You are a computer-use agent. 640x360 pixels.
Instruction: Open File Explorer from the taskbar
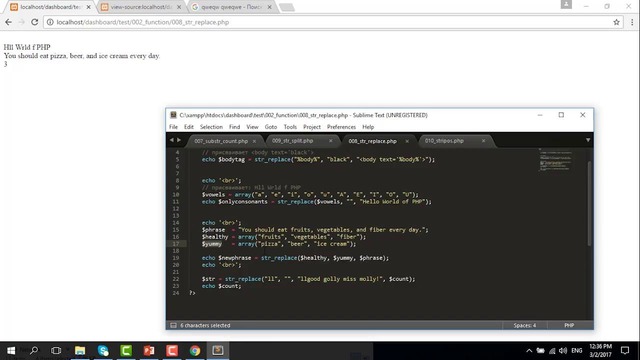tap(80, 351)
